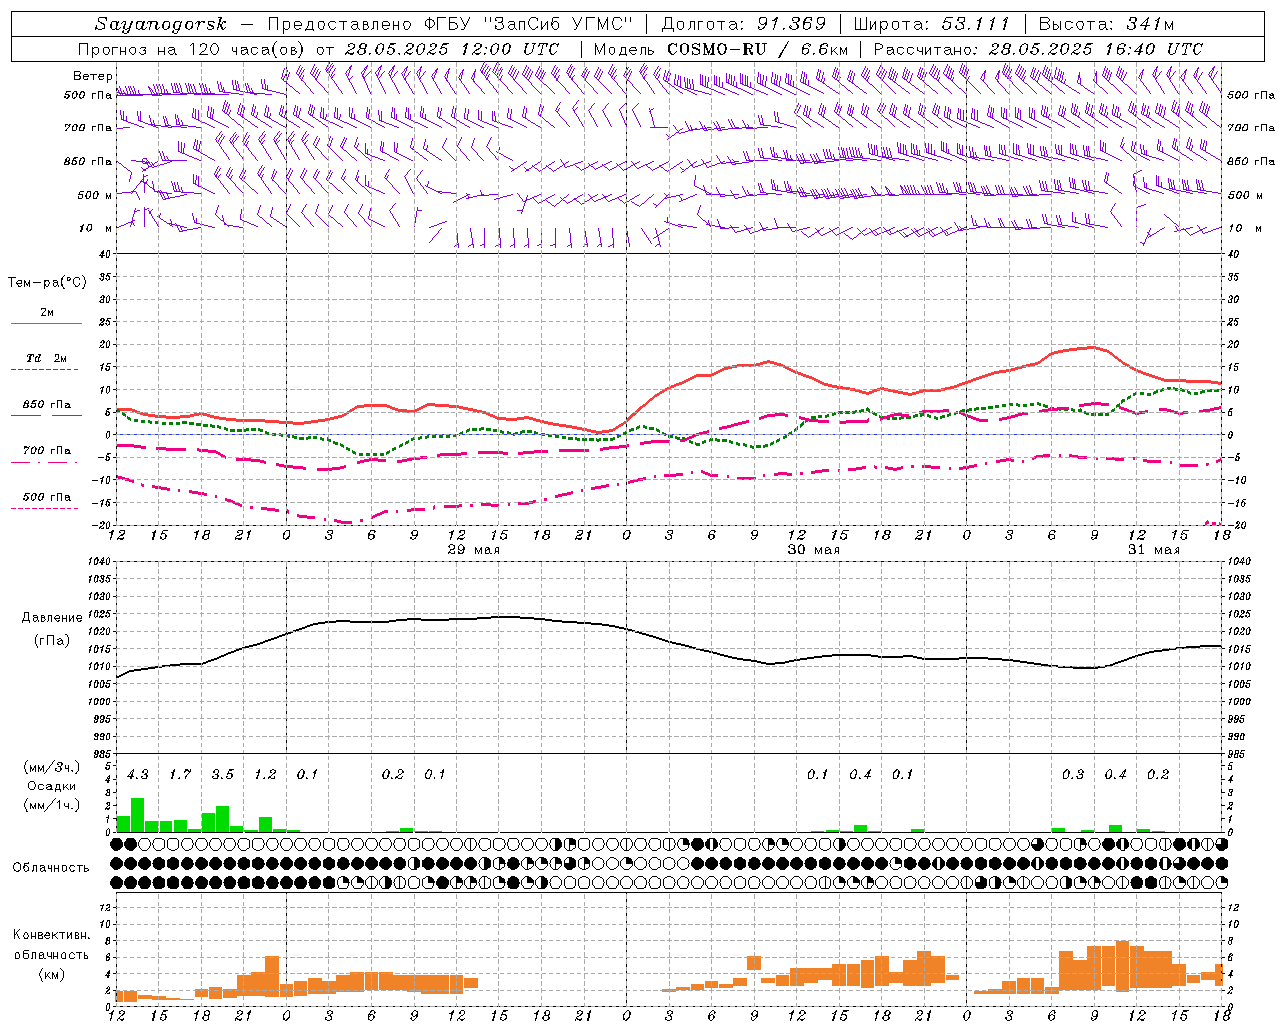Click the Давление panel label
Screen dimensions: 1280x1024
pyautogui.click(x=52, y=618)
